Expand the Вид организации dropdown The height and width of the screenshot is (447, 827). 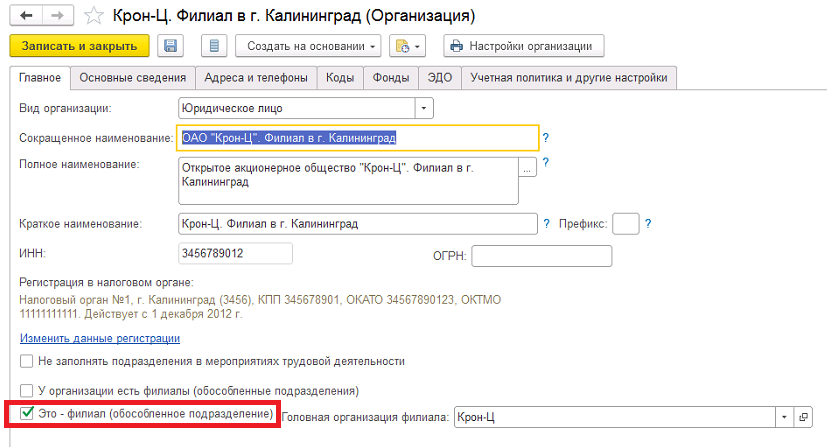click(x=424, y=108)
